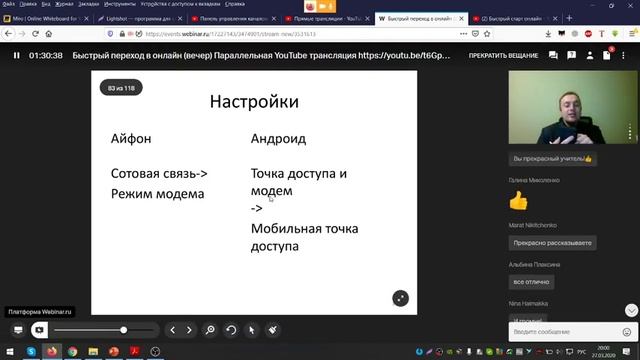Open the 'Справка' menu
The height and width of the screenshot is (360, 640).
[235, 4]
